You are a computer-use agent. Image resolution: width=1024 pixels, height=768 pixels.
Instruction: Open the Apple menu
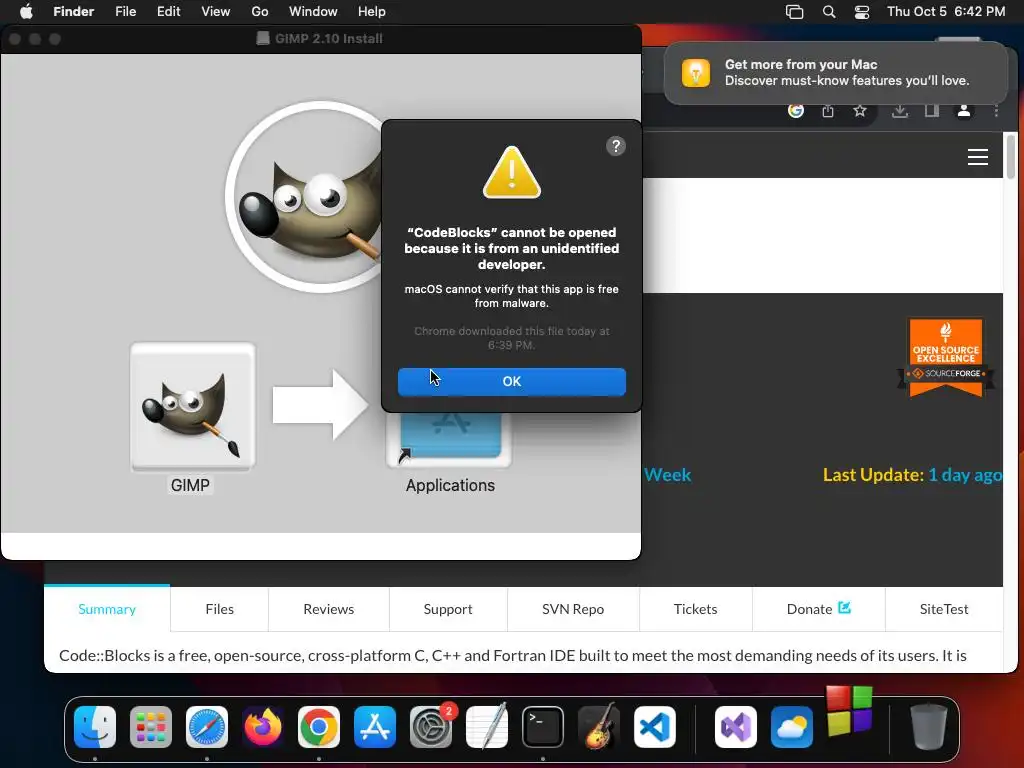[26, 12]
